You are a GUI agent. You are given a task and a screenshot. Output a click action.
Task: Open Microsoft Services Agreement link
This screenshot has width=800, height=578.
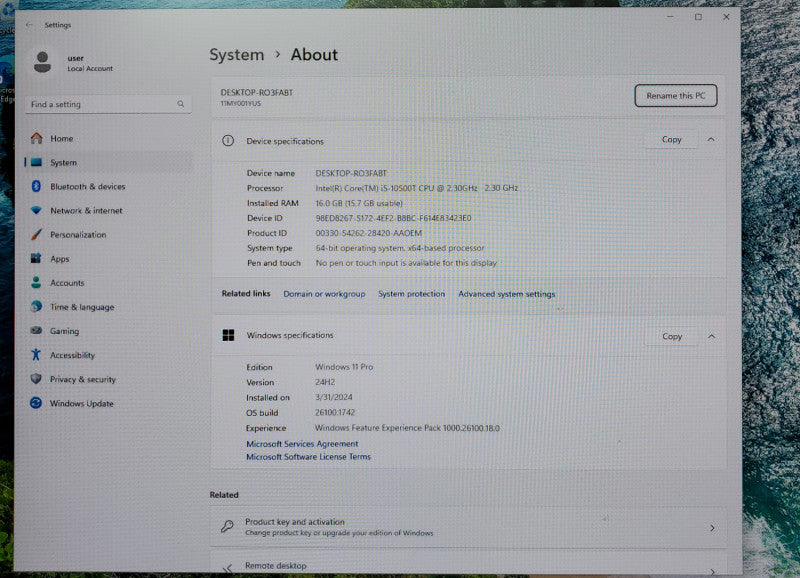click(x=302, y=444)
